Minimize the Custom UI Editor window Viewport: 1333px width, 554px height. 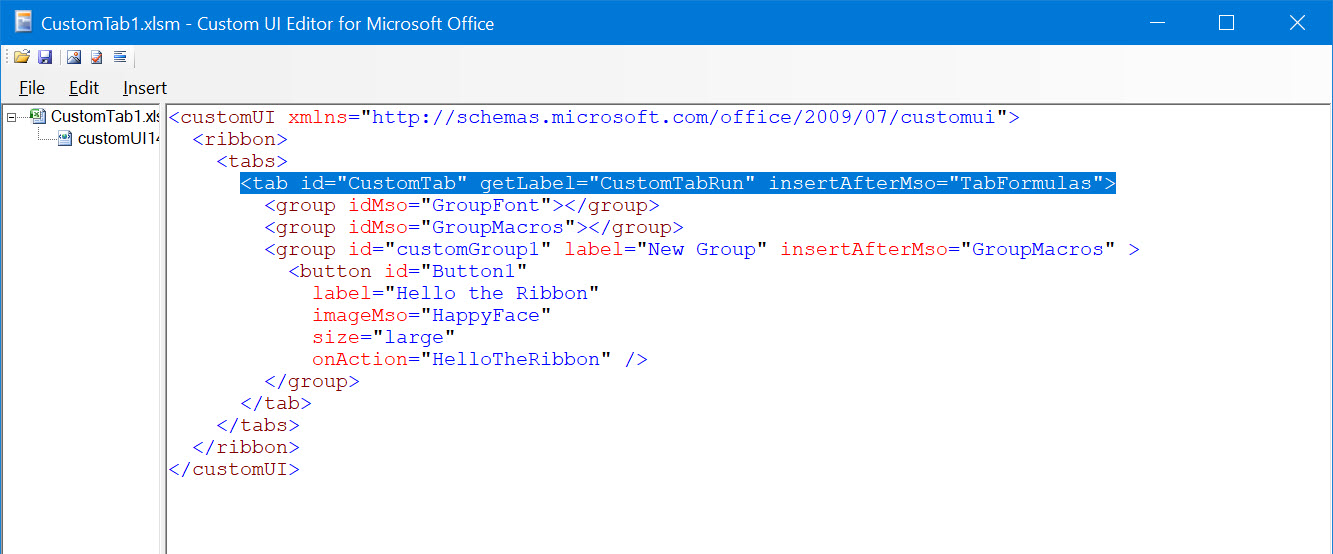(x=1157, y=22)
